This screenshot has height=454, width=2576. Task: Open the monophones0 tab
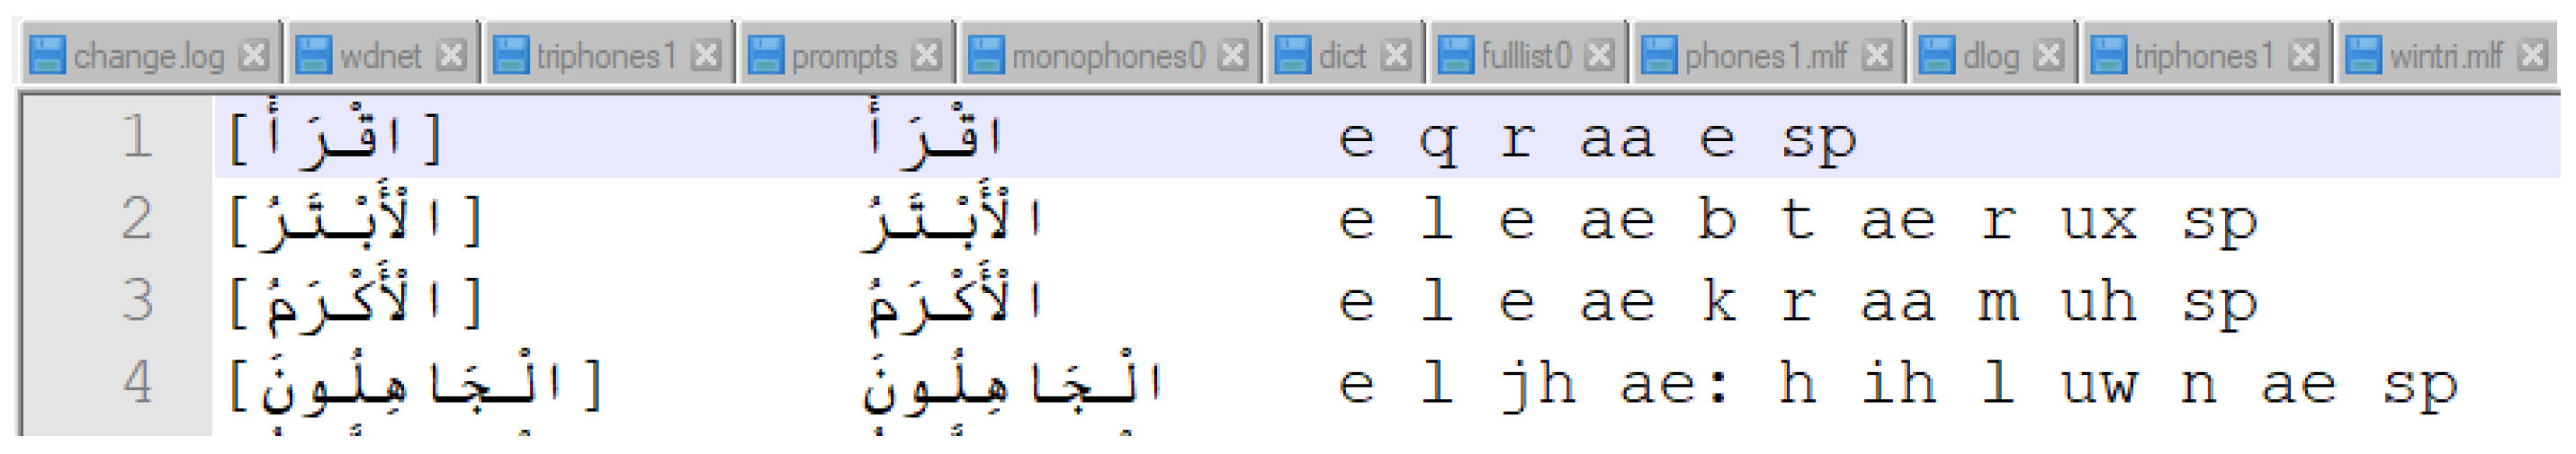point(1107,56)
